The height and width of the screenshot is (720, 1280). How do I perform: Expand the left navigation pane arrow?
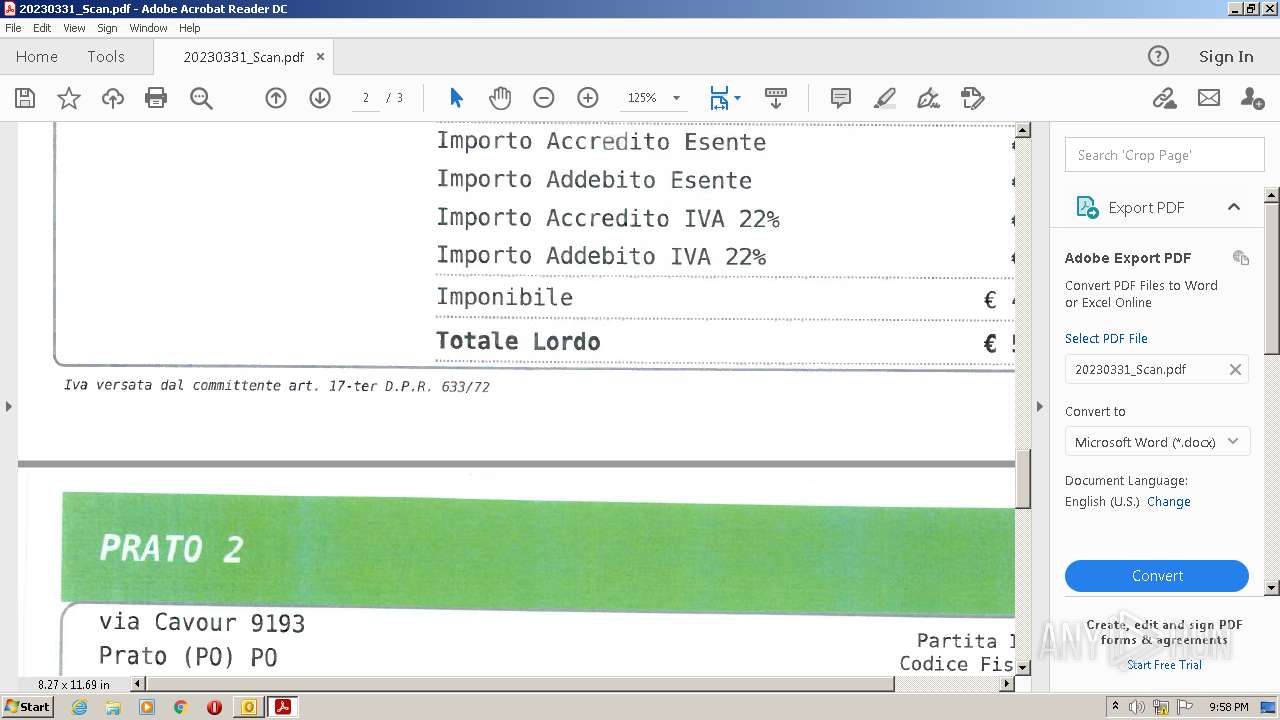click(9, 406)
